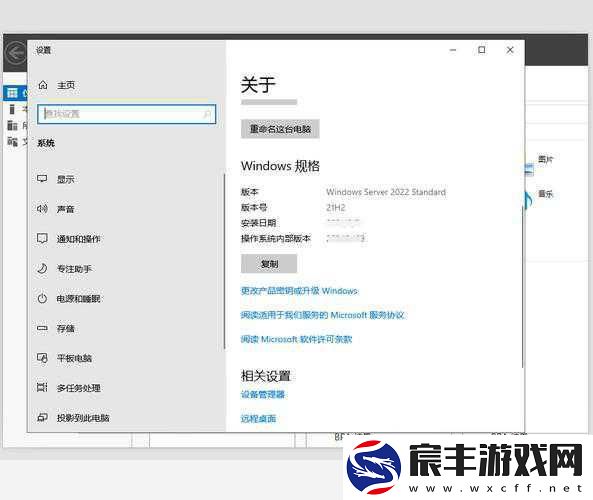Viewport: 593px width, 500px height.
Task: Click the 安装日期 label
Action: 259,223
